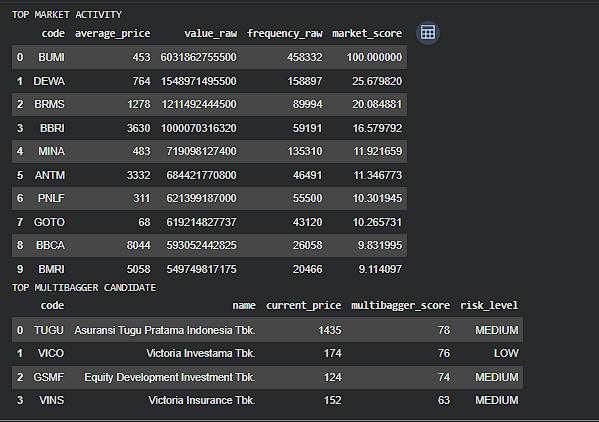The width and height of the screenshot is (599, 422).
Task: Select the BBCA code cell
Action: coord(50,245)
